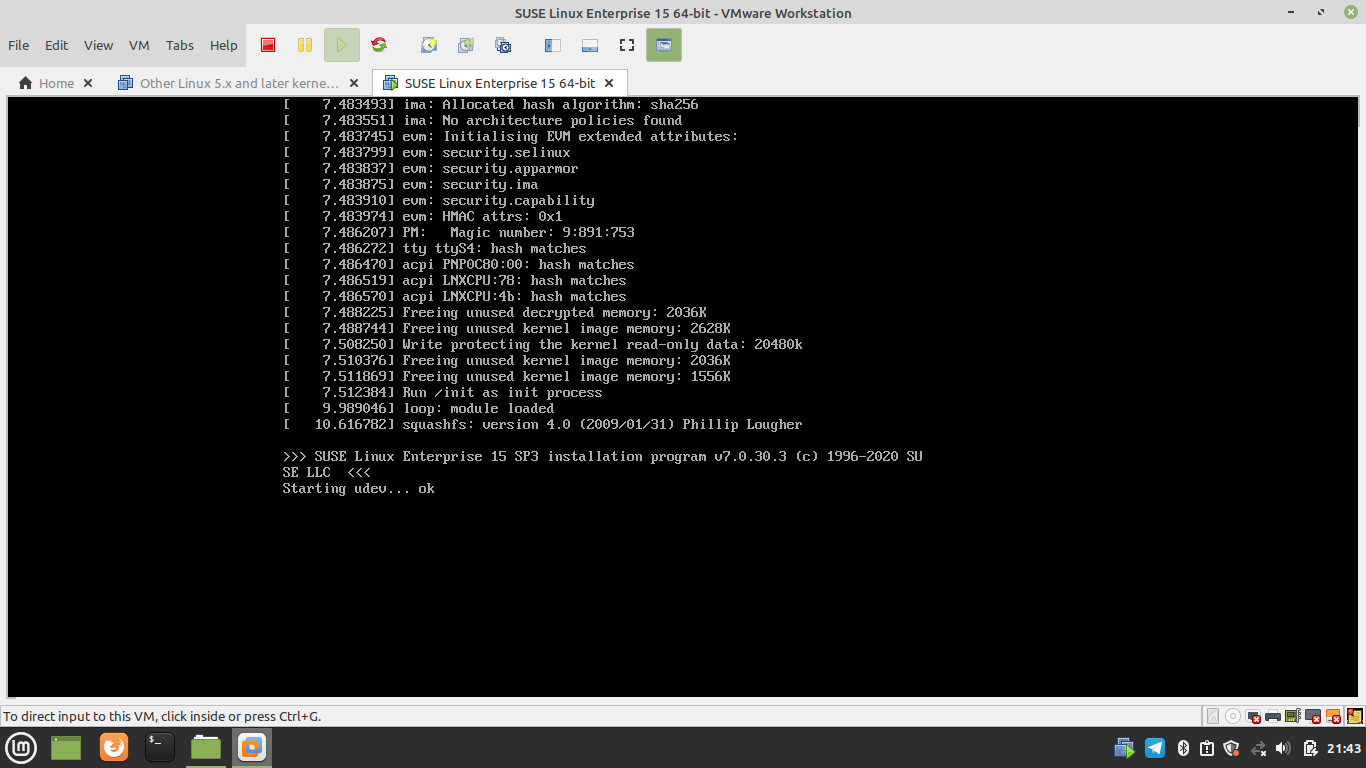This screenshot has height=768, width=1366.
Task: Open Telegram from system tray
Action: [x=1155, y=748]
